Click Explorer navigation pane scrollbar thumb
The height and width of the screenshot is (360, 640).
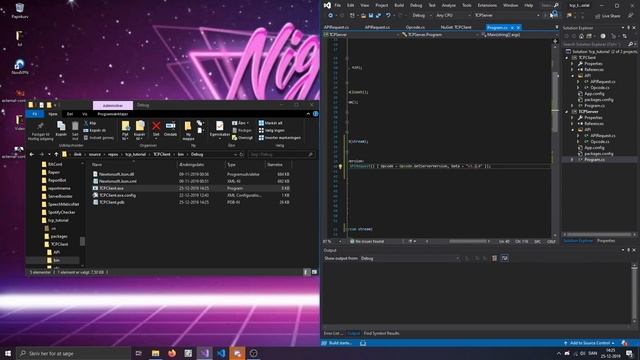point(82,242)
